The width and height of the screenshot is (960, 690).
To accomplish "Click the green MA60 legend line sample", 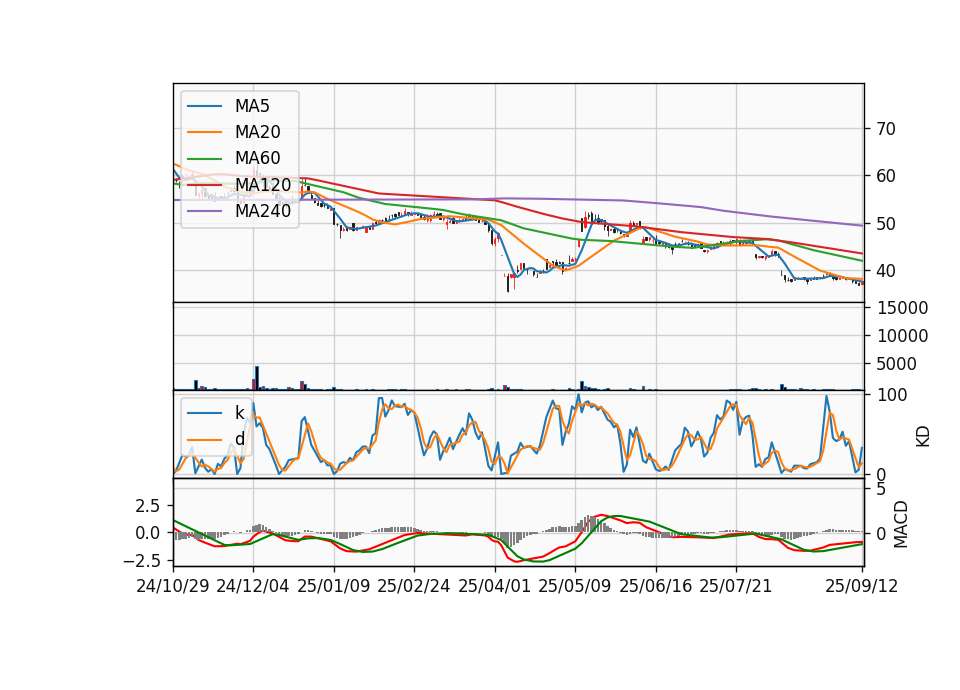I will tap(205, 159).
